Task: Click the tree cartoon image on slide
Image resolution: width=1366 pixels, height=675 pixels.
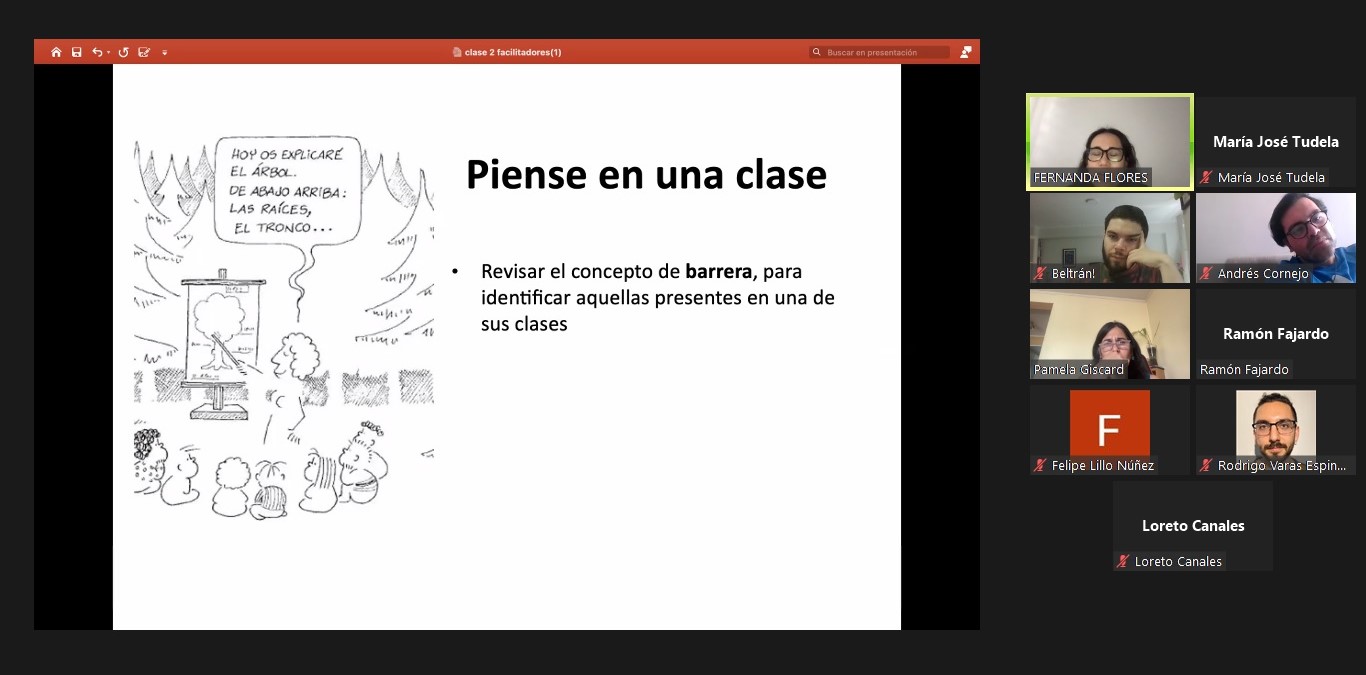Action: (284, 327)
